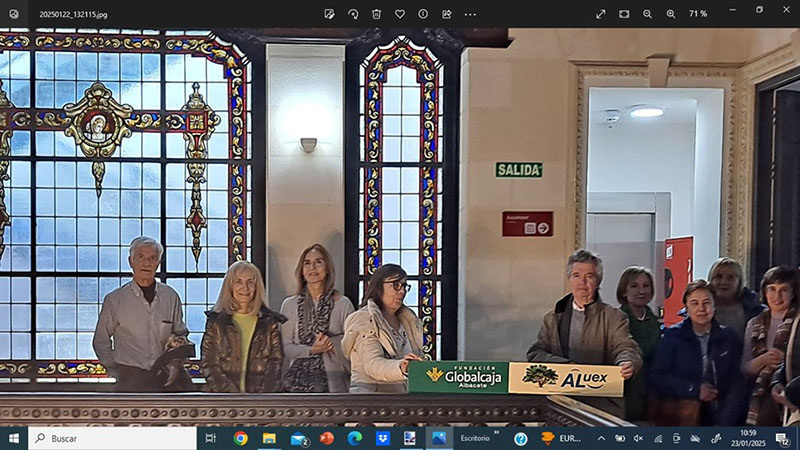This screenshot has height=450, width=800.
Task: Rotate the photo
Action: click(x=353, y=14)
